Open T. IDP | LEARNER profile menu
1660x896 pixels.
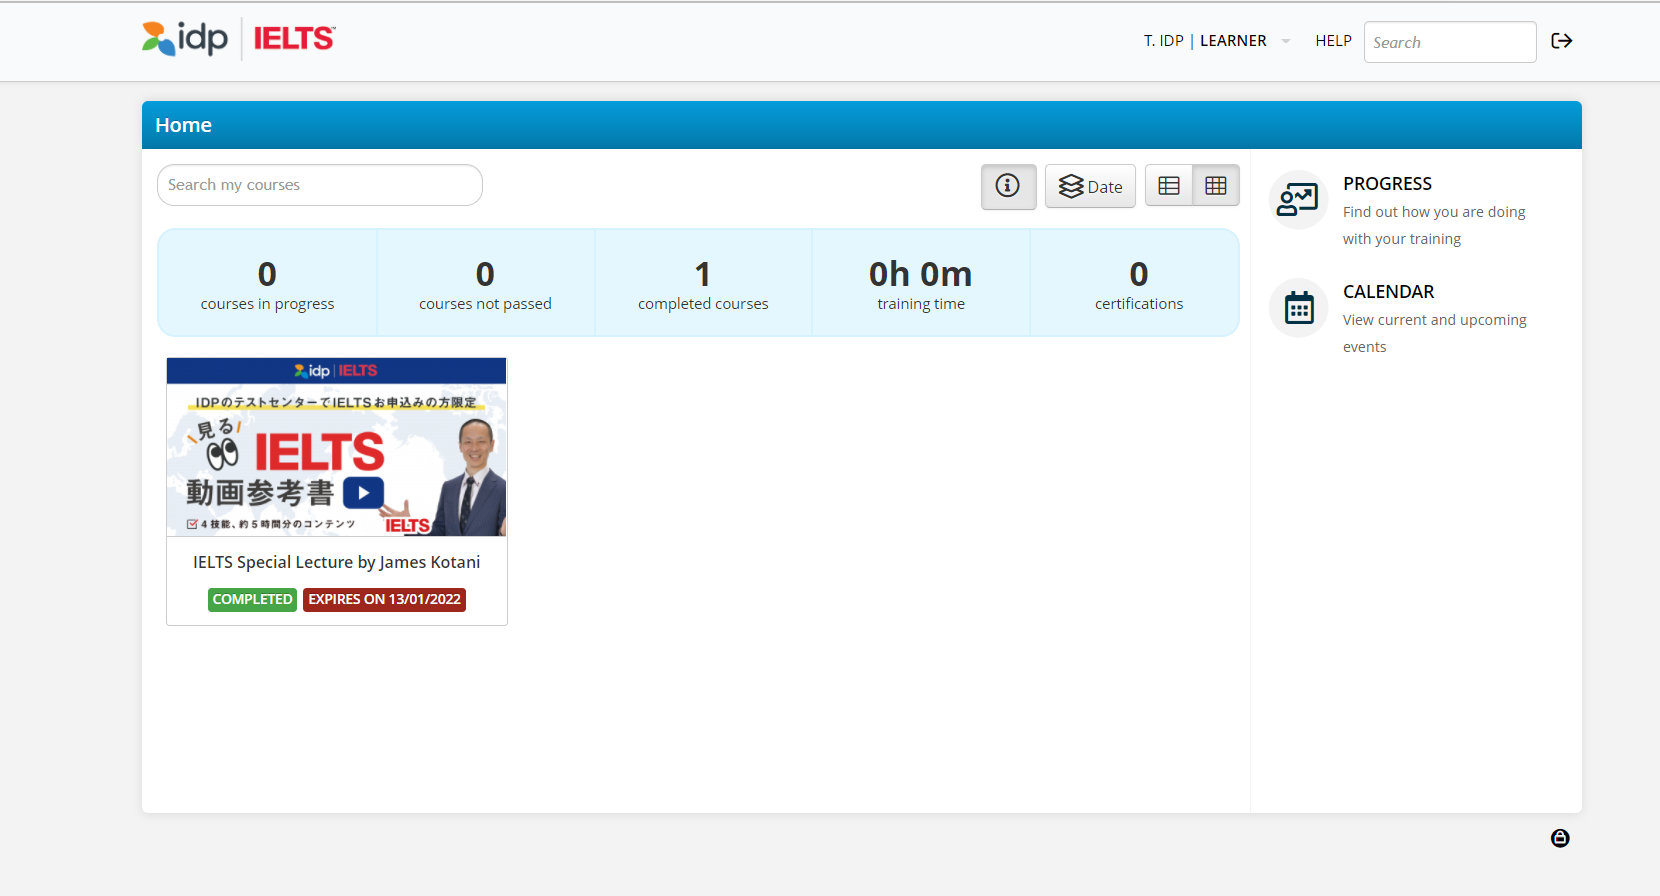(1205, 41)
